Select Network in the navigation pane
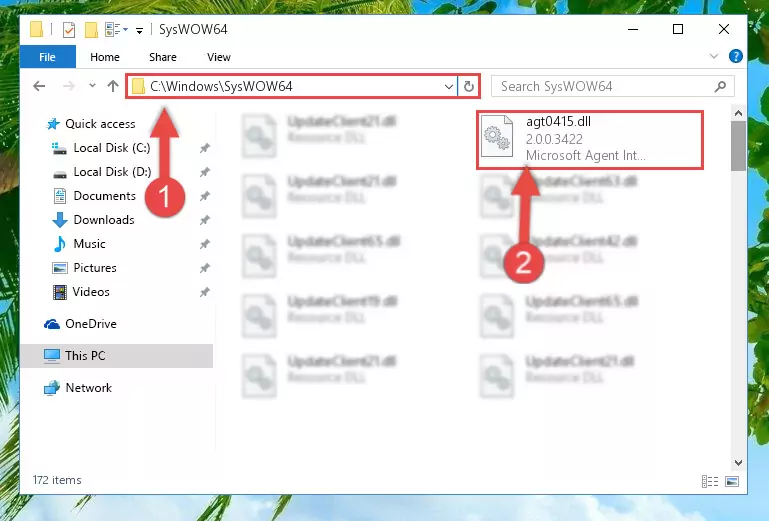Image resolution: width=769 pixels, height=521 pixels. 89,388
